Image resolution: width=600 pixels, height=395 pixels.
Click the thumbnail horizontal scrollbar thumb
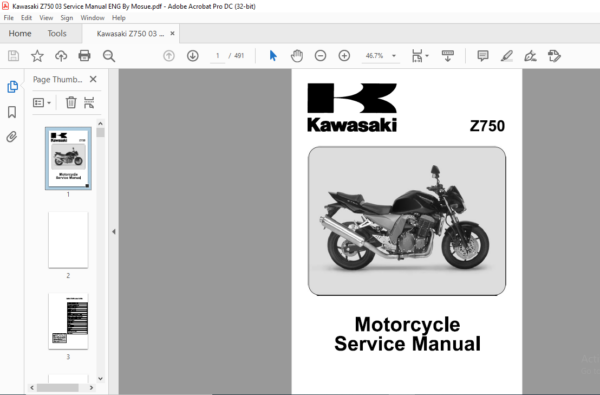(x=58, y=388)
